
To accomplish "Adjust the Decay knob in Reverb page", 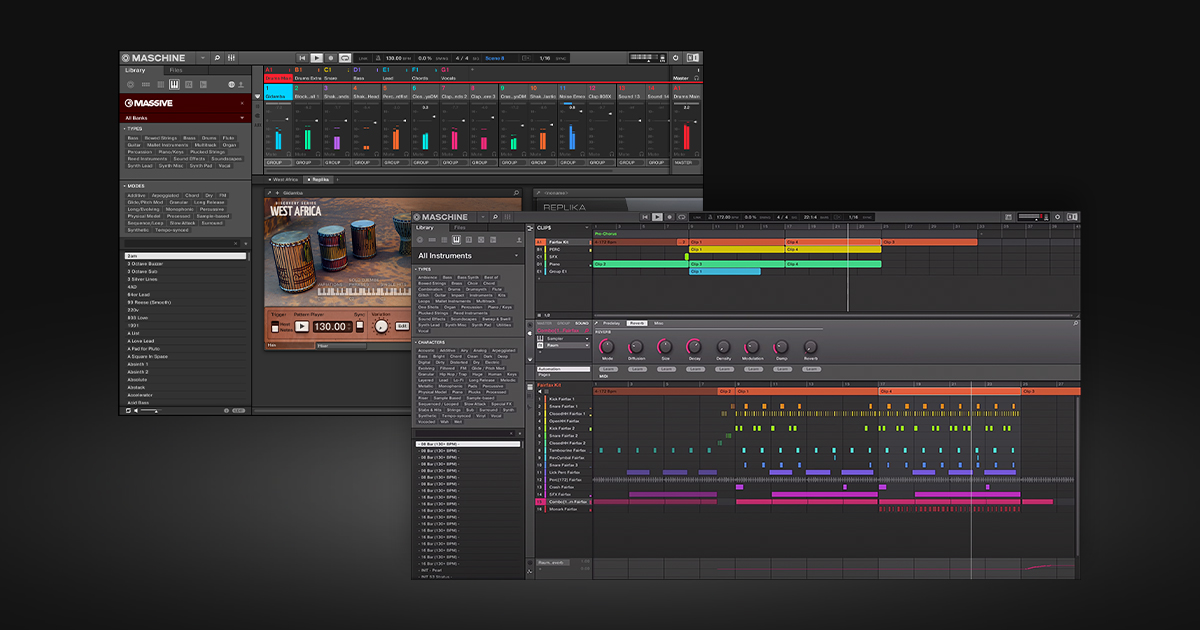I will tap(693, 346).
